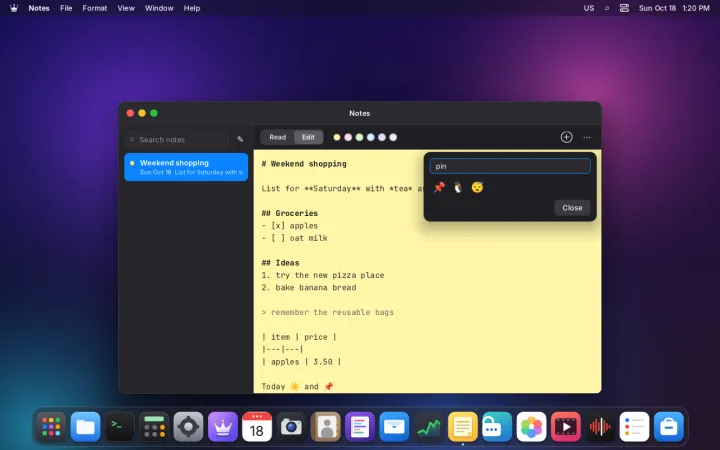The height and width of the screenshot is (450, 720).
Task: Click the emoji search field containing 'pin'
Action: 510,166
